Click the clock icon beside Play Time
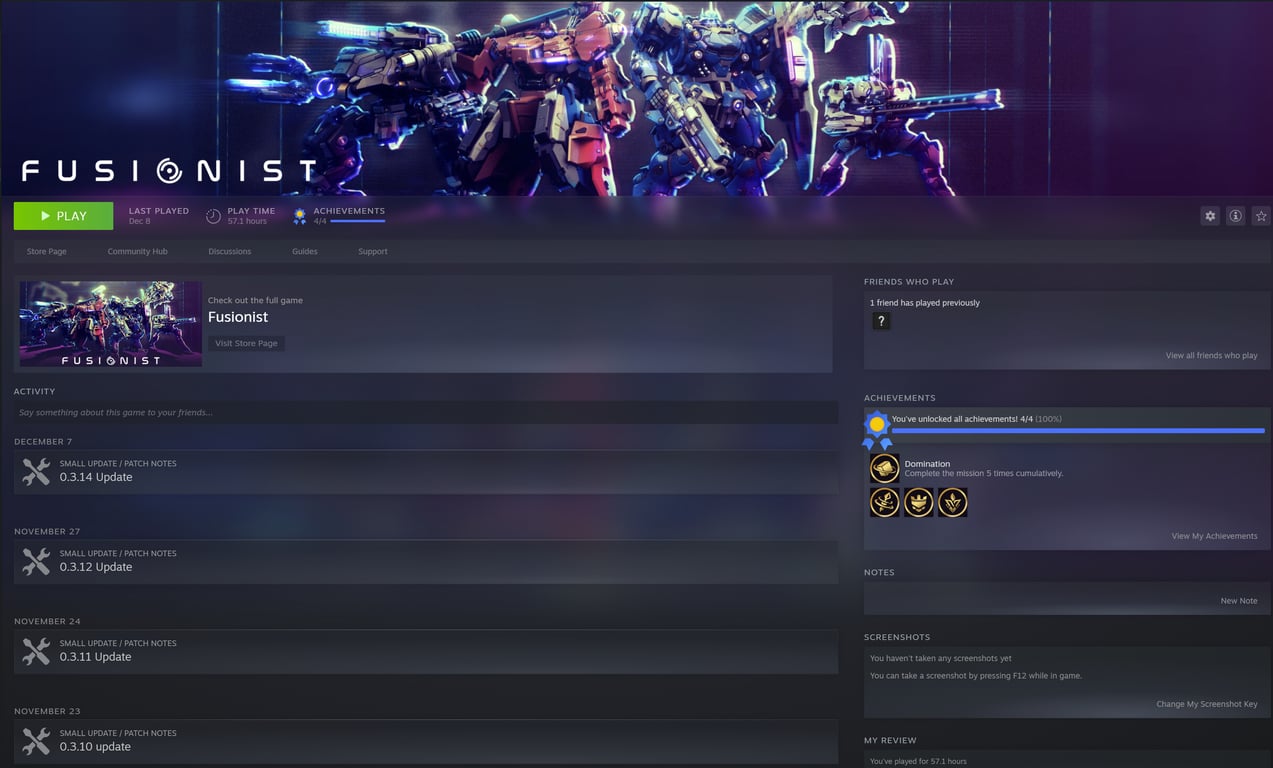This screenshot has width=1273, height=768. point(213,216)
